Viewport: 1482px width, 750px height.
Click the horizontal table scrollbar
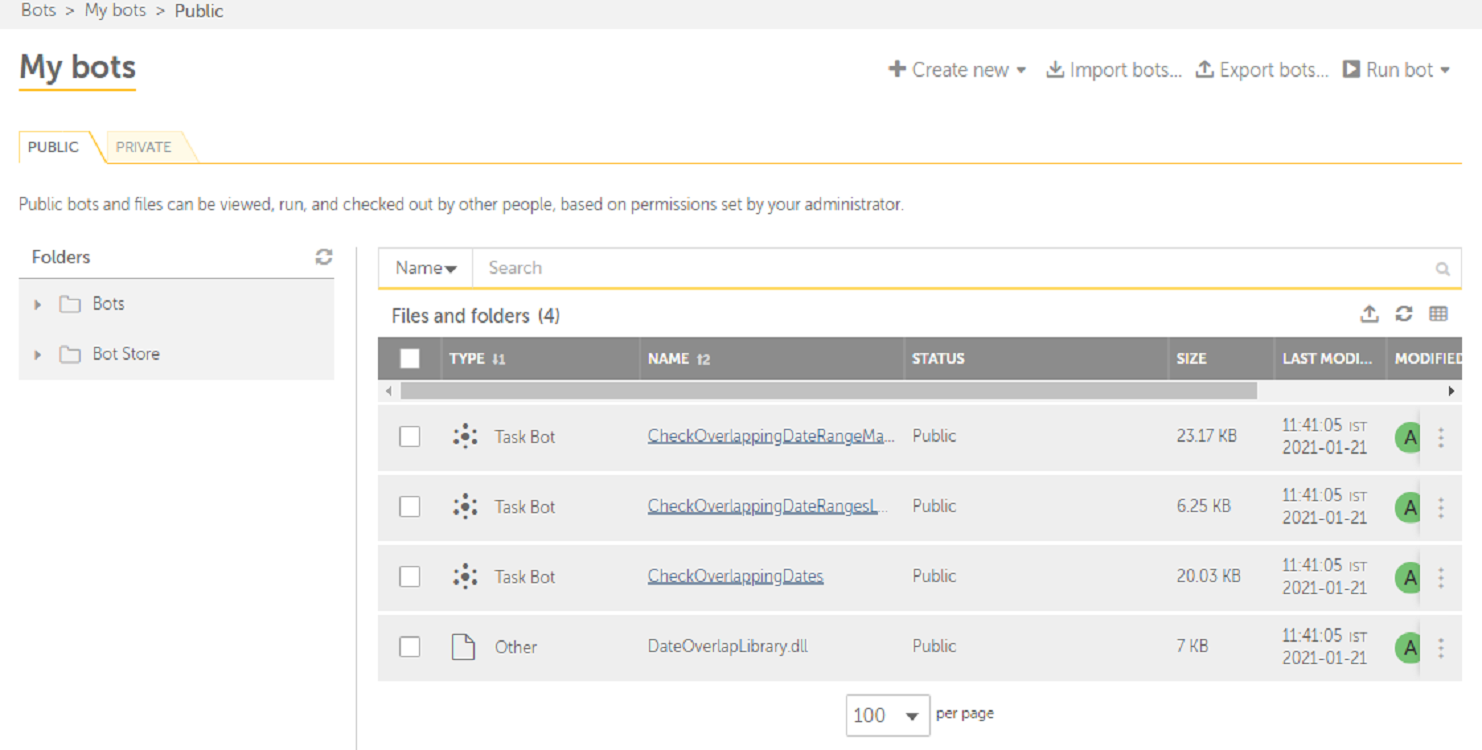point(828,391)
